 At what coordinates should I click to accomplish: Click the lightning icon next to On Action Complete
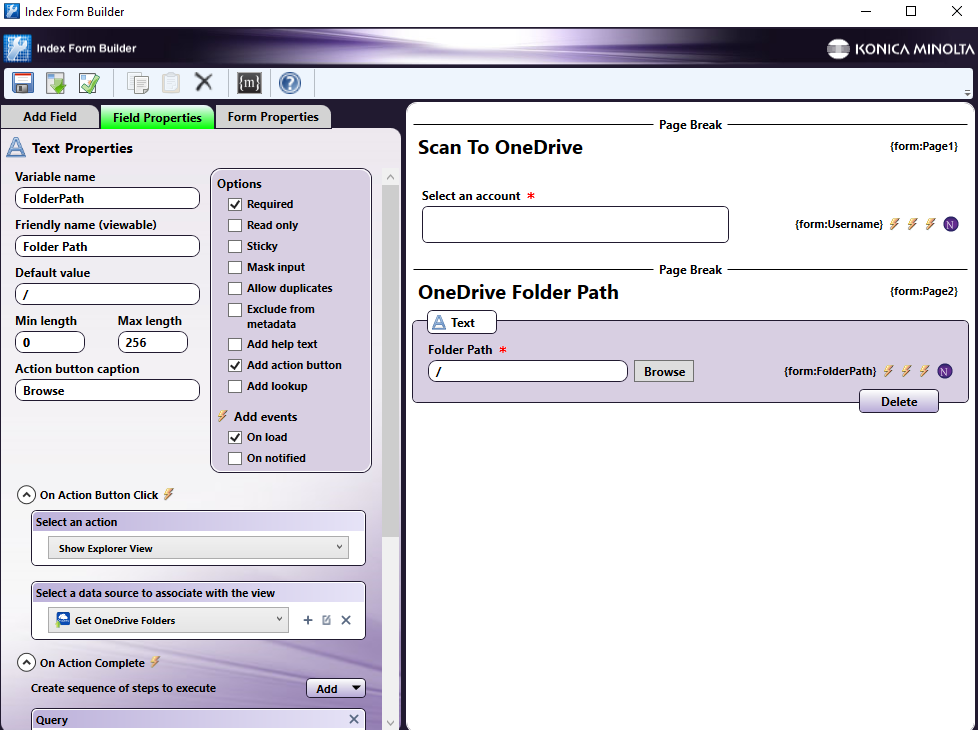click(x=155, y=662)
